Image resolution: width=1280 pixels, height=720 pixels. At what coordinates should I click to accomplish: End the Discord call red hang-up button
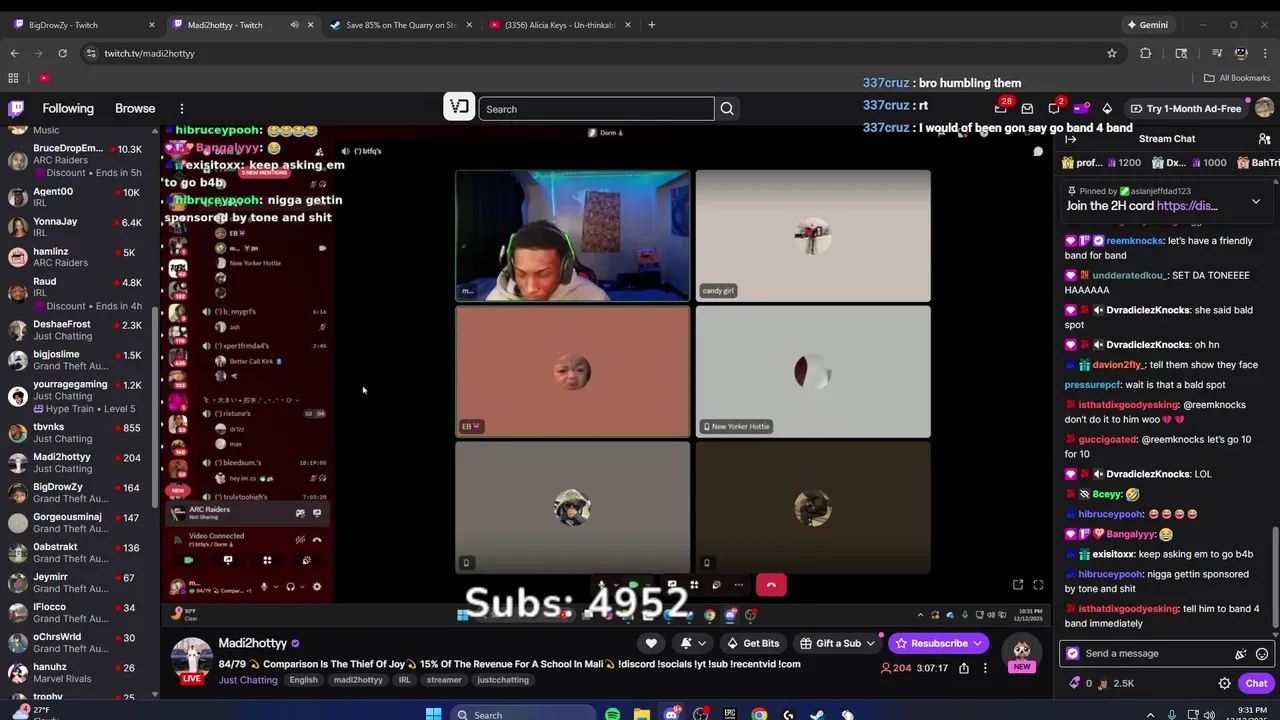coord(771,585)
